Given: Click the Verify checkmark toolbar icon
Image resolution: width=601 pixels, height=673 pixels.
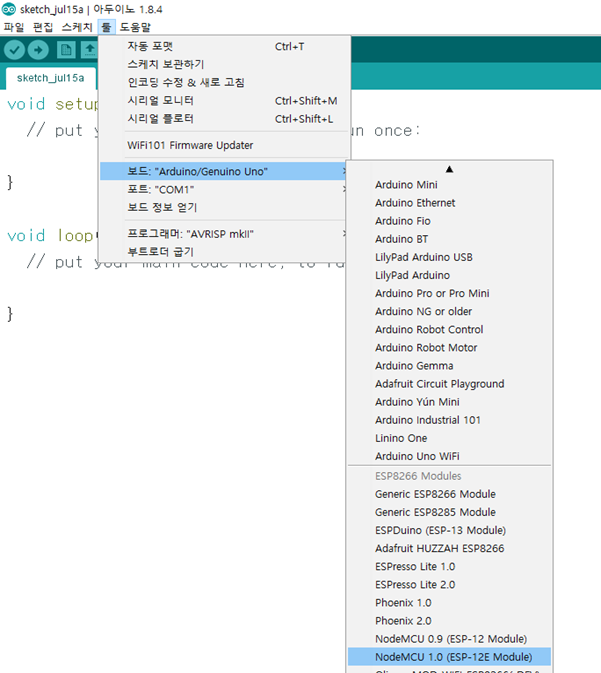Looking at the screenshot, I should pos(14,50).
